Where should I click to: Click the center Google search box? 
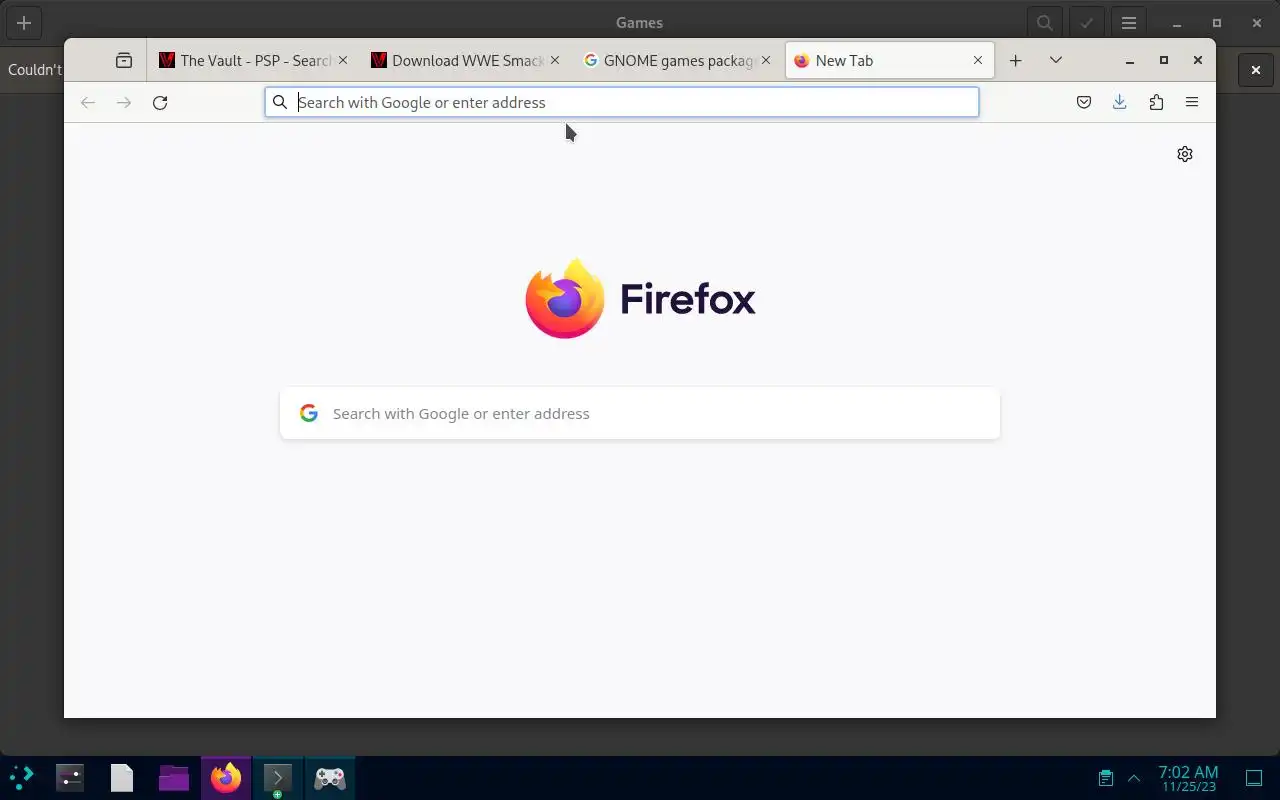point(640,413)
